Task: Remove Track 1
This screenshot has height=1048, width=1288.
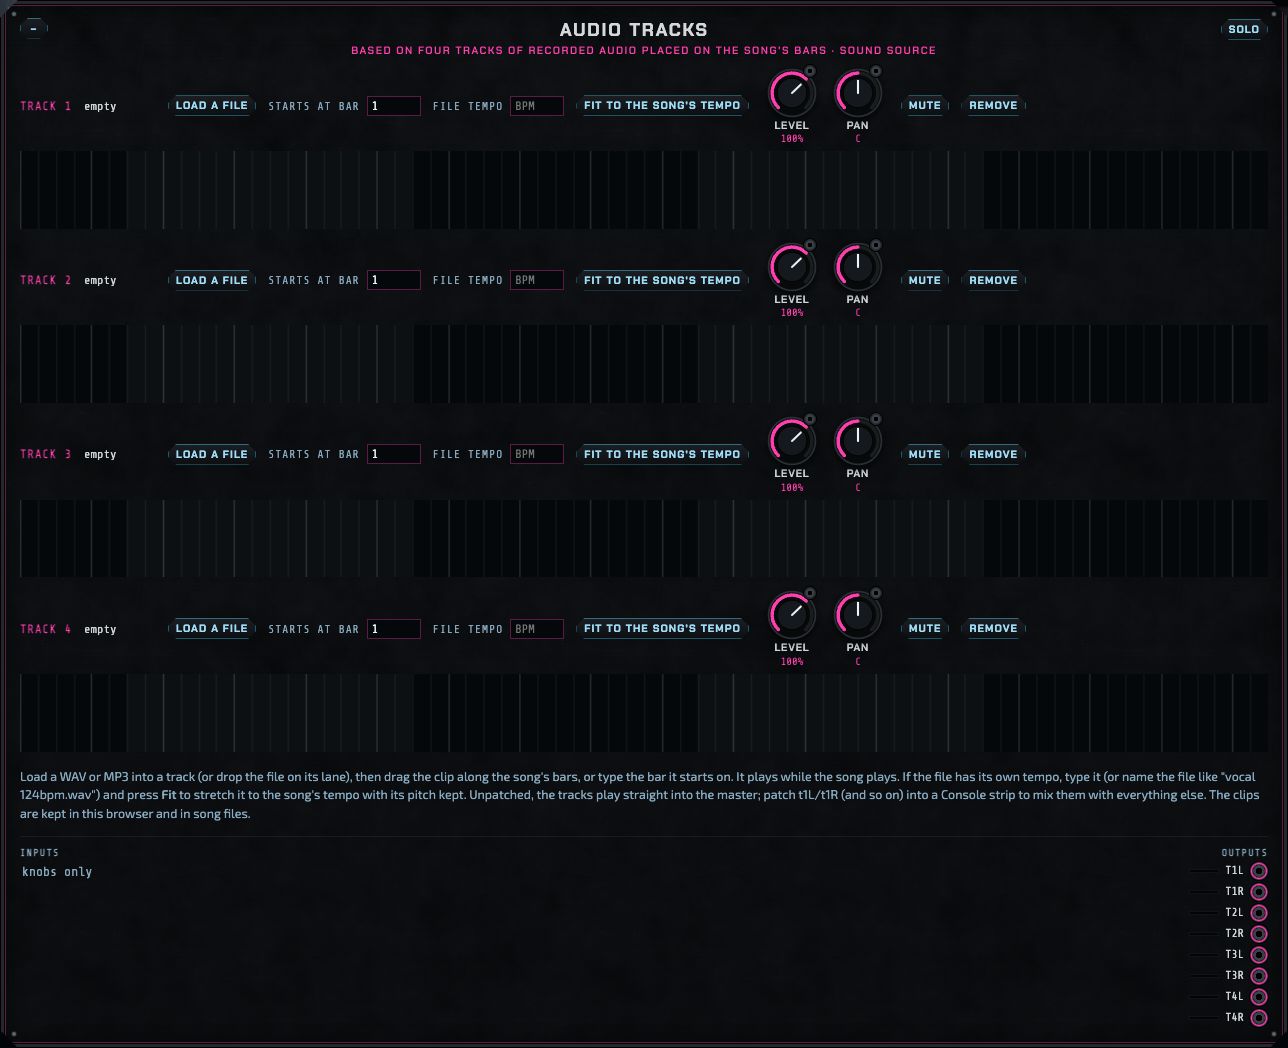Action: coord(993,105)
